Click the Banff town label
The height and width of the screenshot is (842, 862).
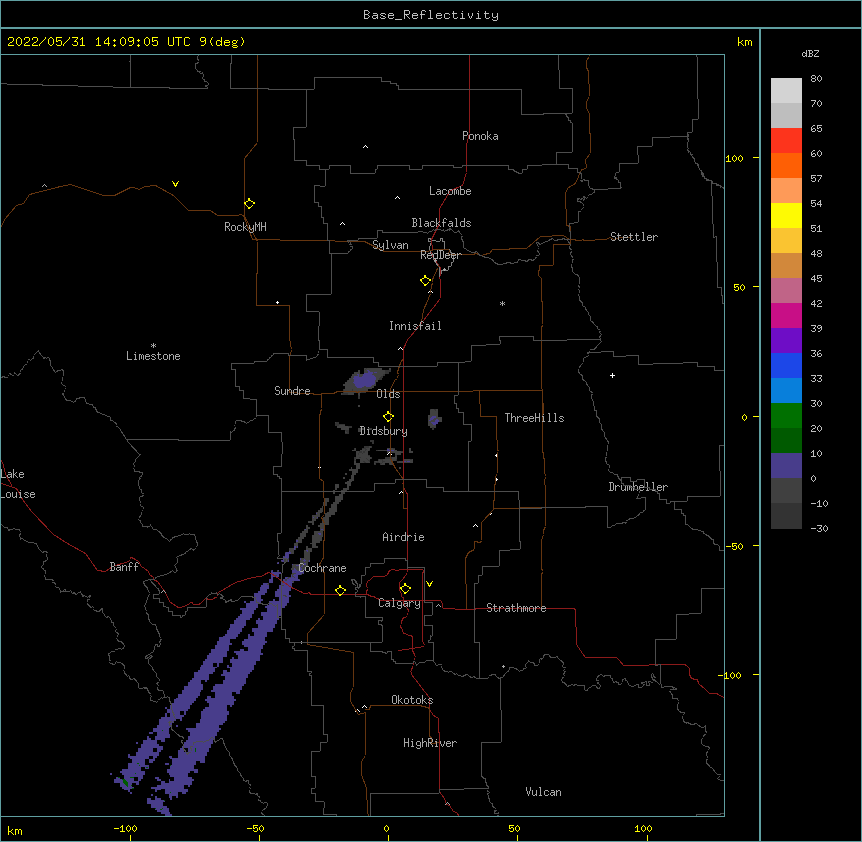coord(124,567)
